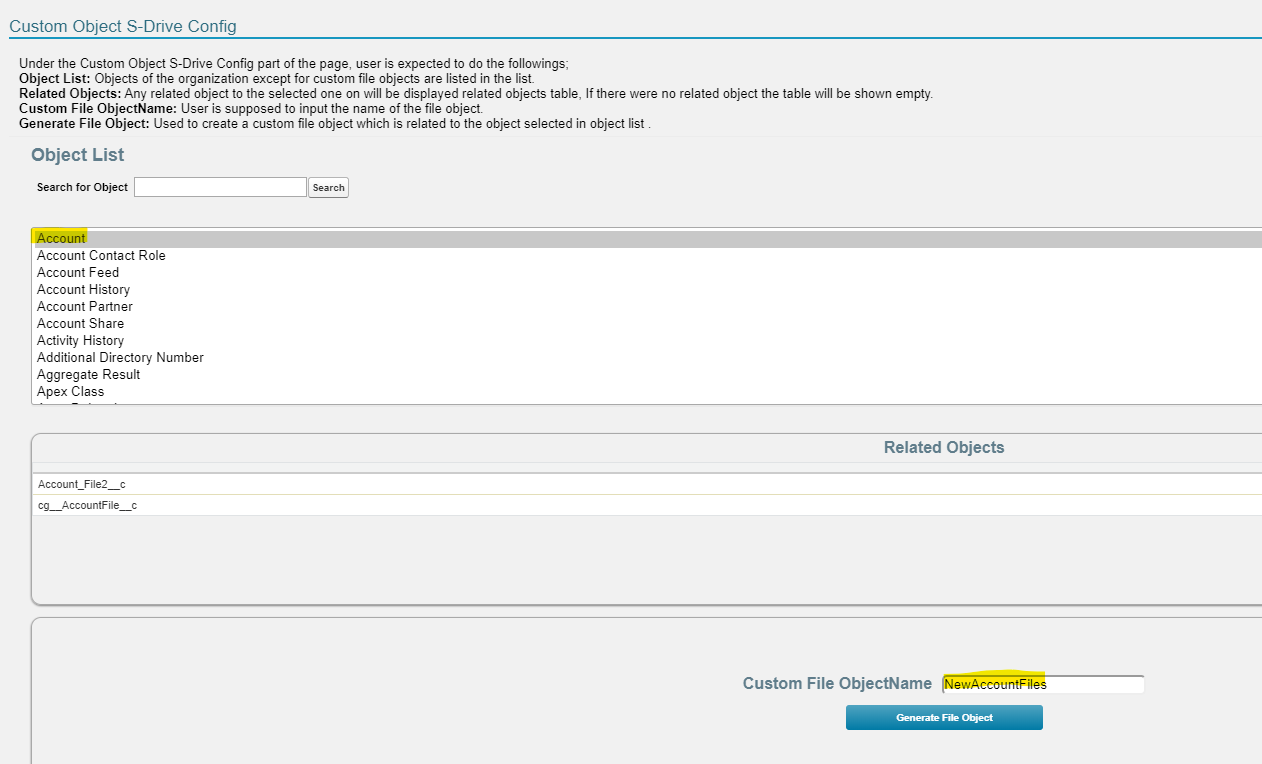
Task: Click the Custom Object S-Drive Config title
Action: (123, 26)
